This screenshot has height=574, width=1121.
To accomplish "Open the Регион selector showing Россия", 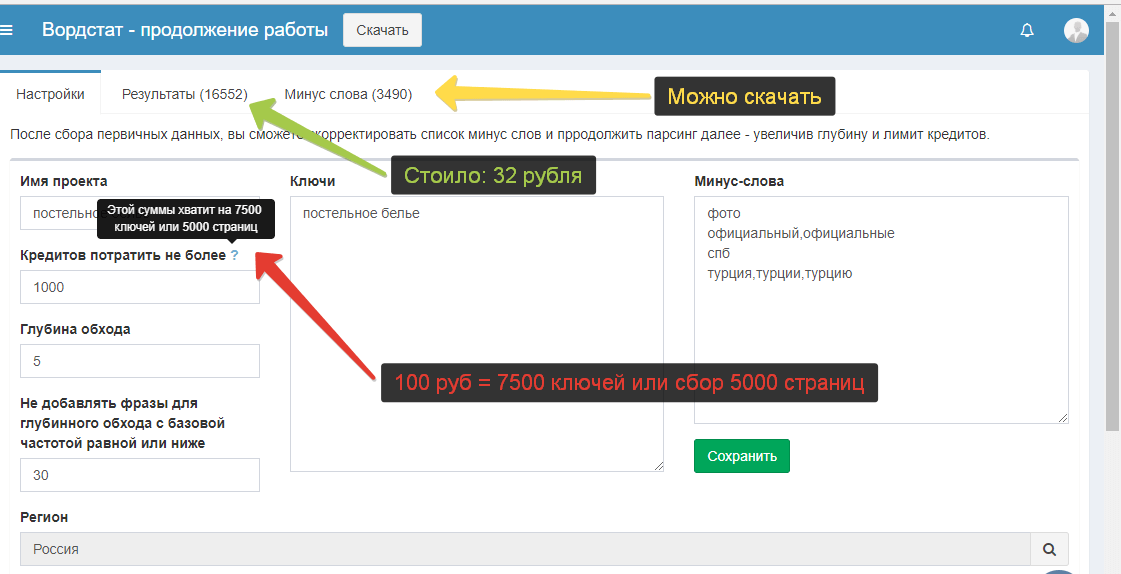I will 525,549.
